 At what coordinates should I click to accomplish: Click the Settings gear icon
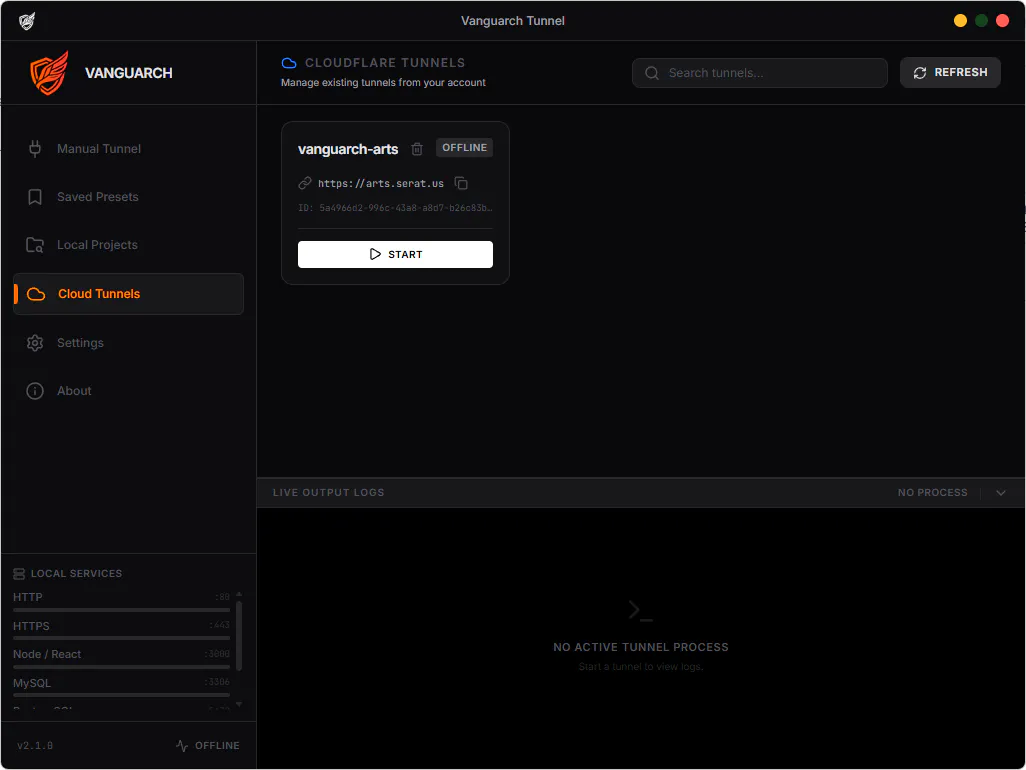pyautogui.click(x=35, y=343)
